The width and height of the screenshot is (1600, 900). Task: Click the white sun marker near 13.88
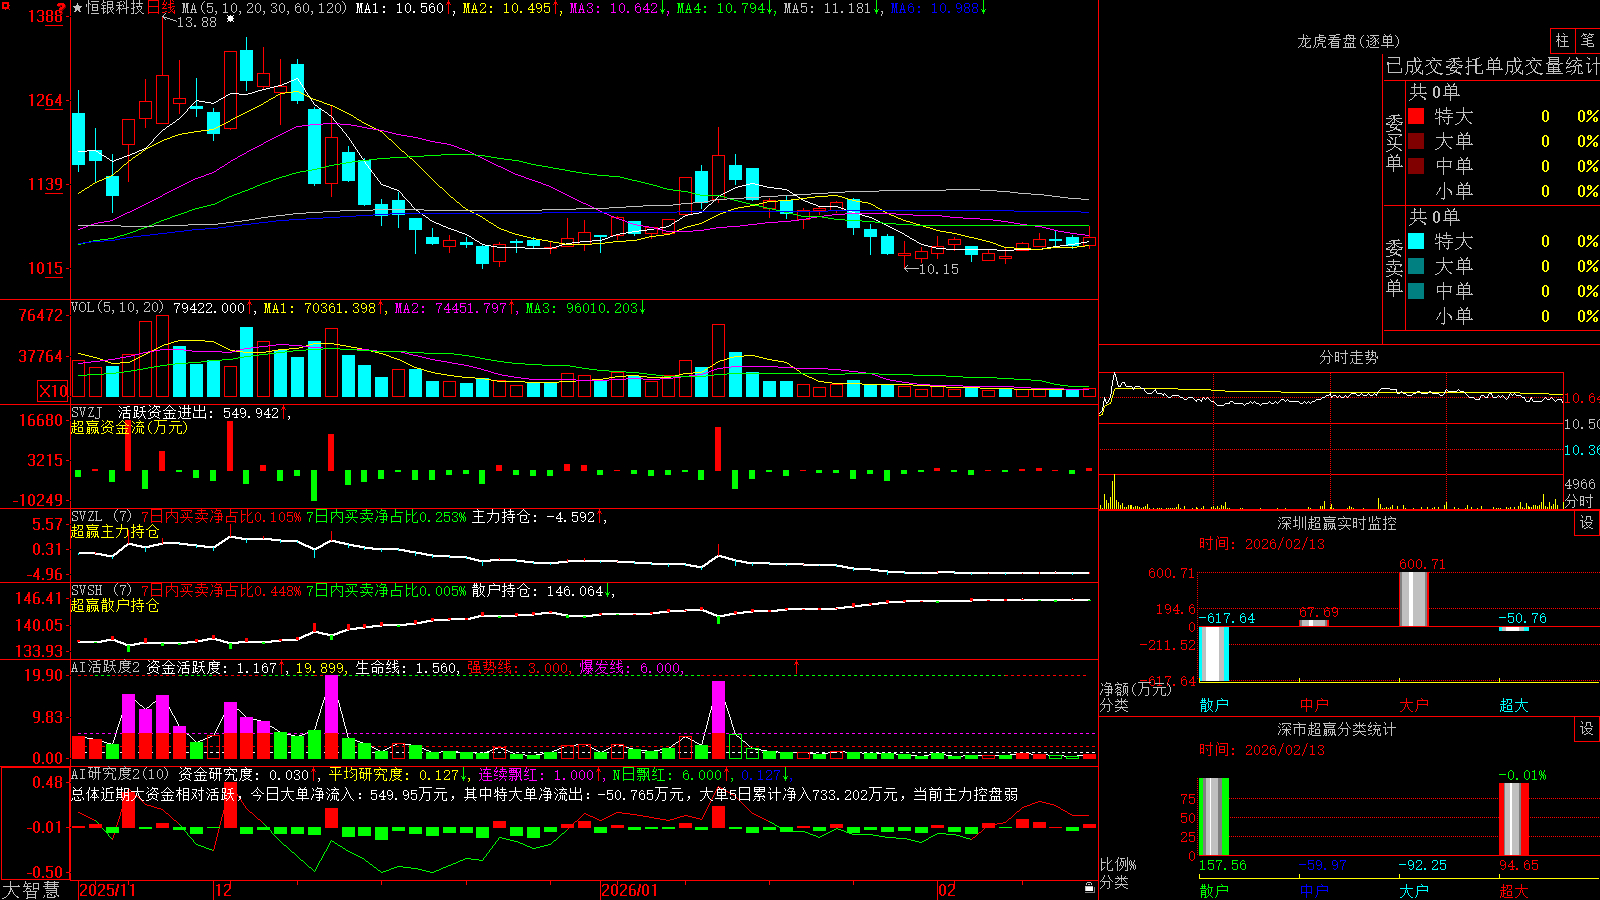pos(231,19)
